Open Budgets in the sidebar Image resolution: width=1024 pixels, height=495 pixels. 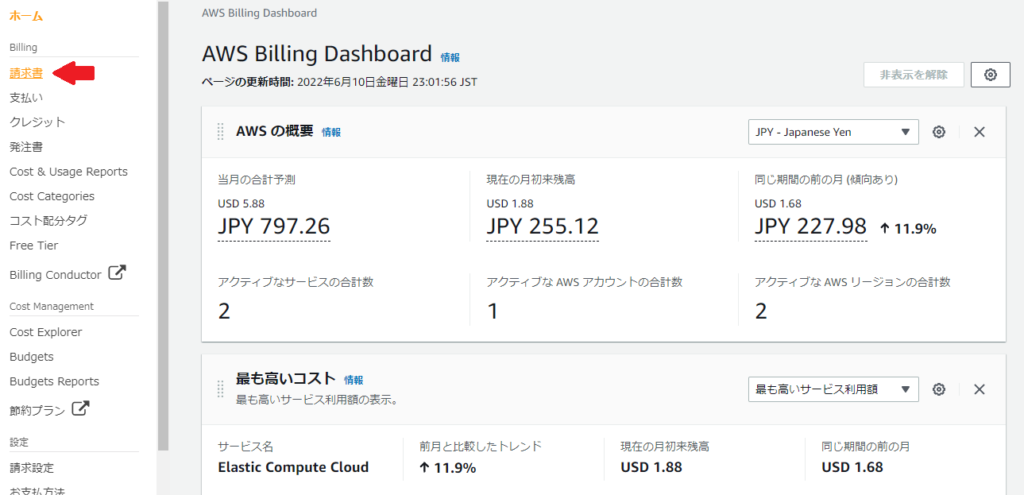click(x=31, y=357)
